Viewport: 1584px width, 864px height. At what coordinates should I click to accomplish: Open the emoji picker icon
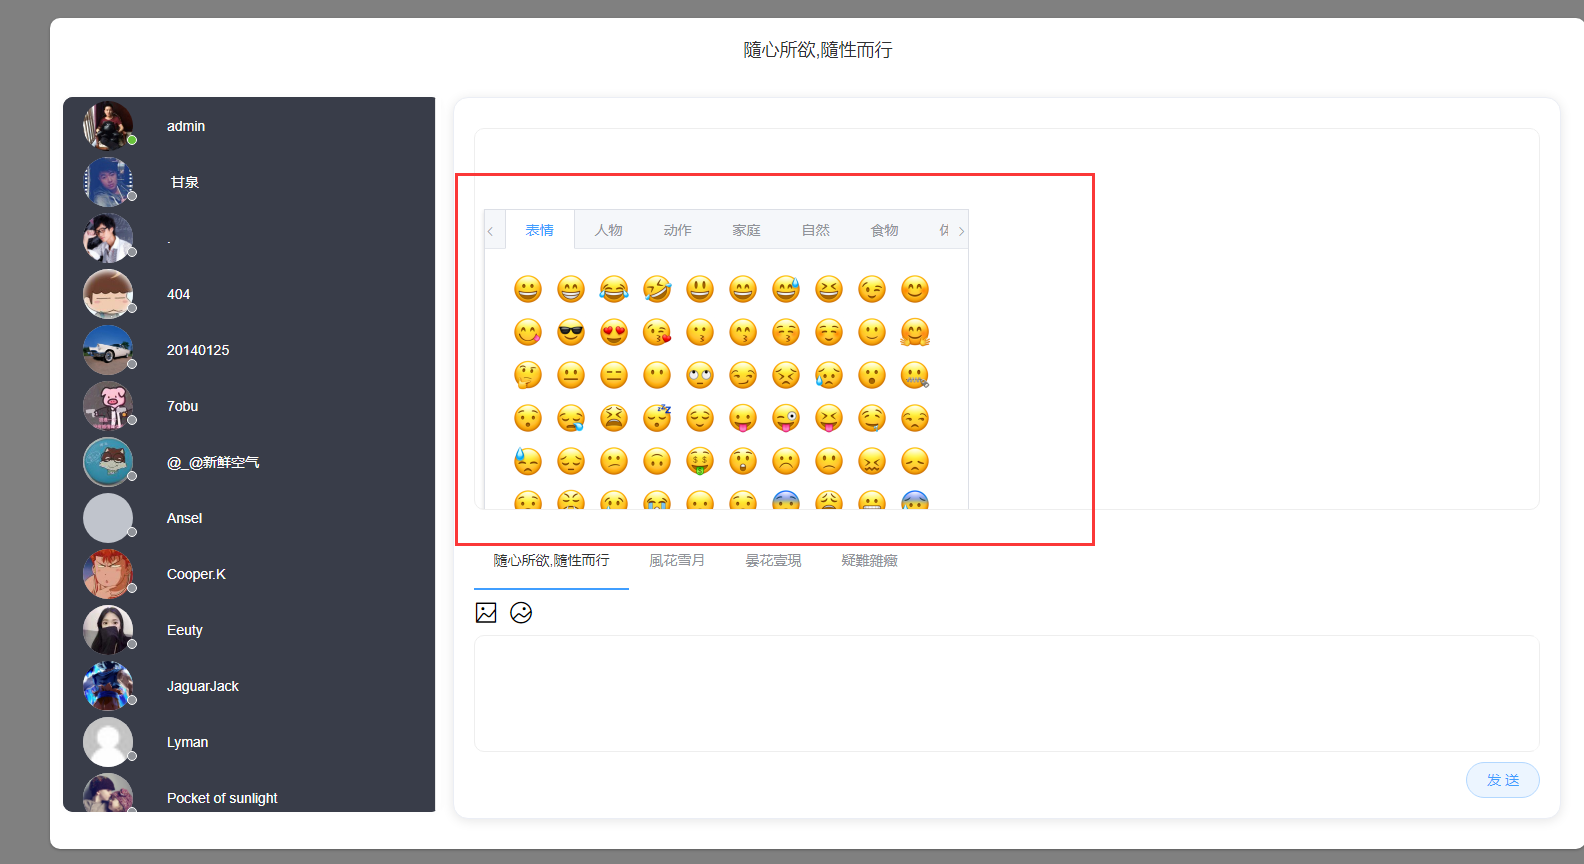pos(521,613)
